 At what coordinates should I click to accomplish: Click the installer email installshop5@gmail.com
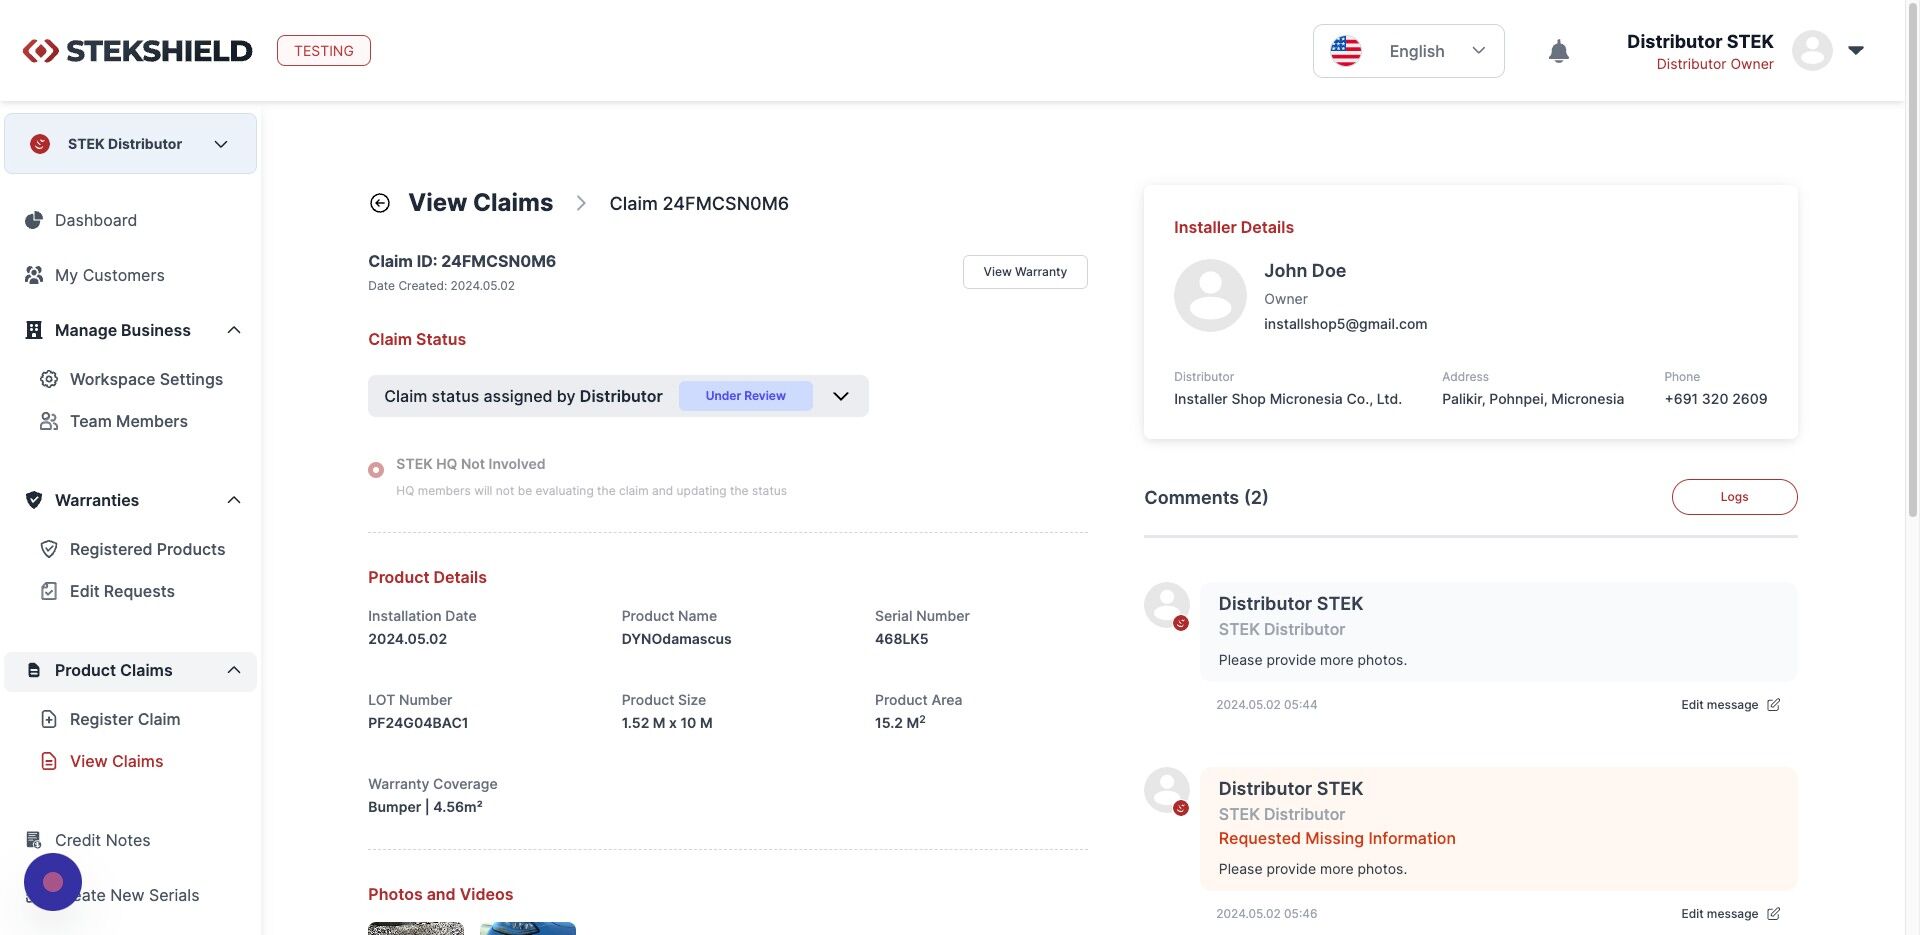click(x=1345, y=324)
